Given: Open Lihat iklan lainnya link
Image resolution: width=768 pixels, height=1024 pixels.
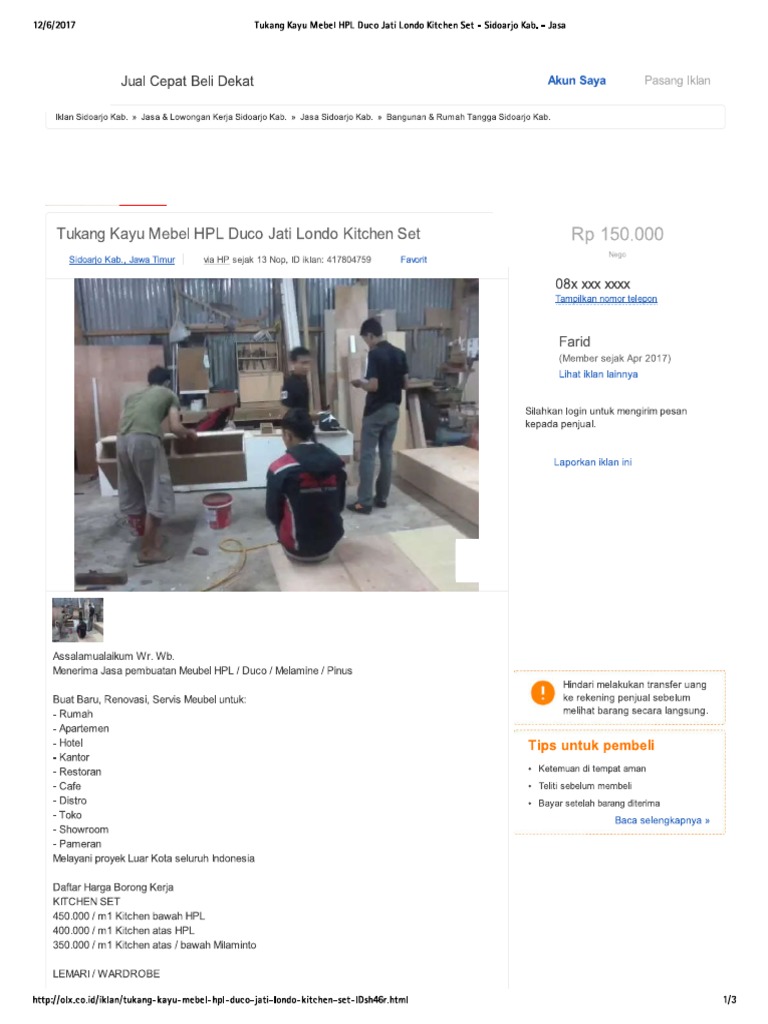Looking at the screenshot, I should (598, 374).
